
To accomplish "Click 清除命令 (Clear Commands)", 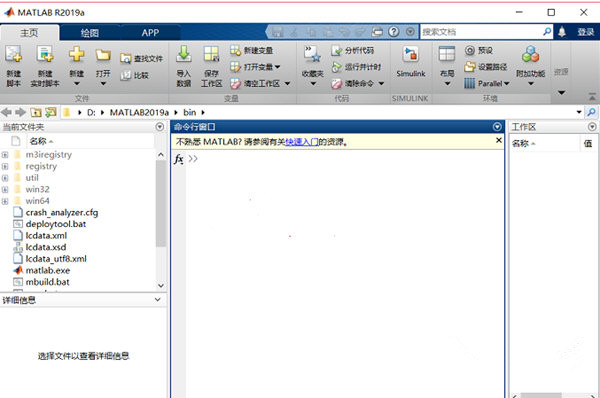I will click(353, 83).
